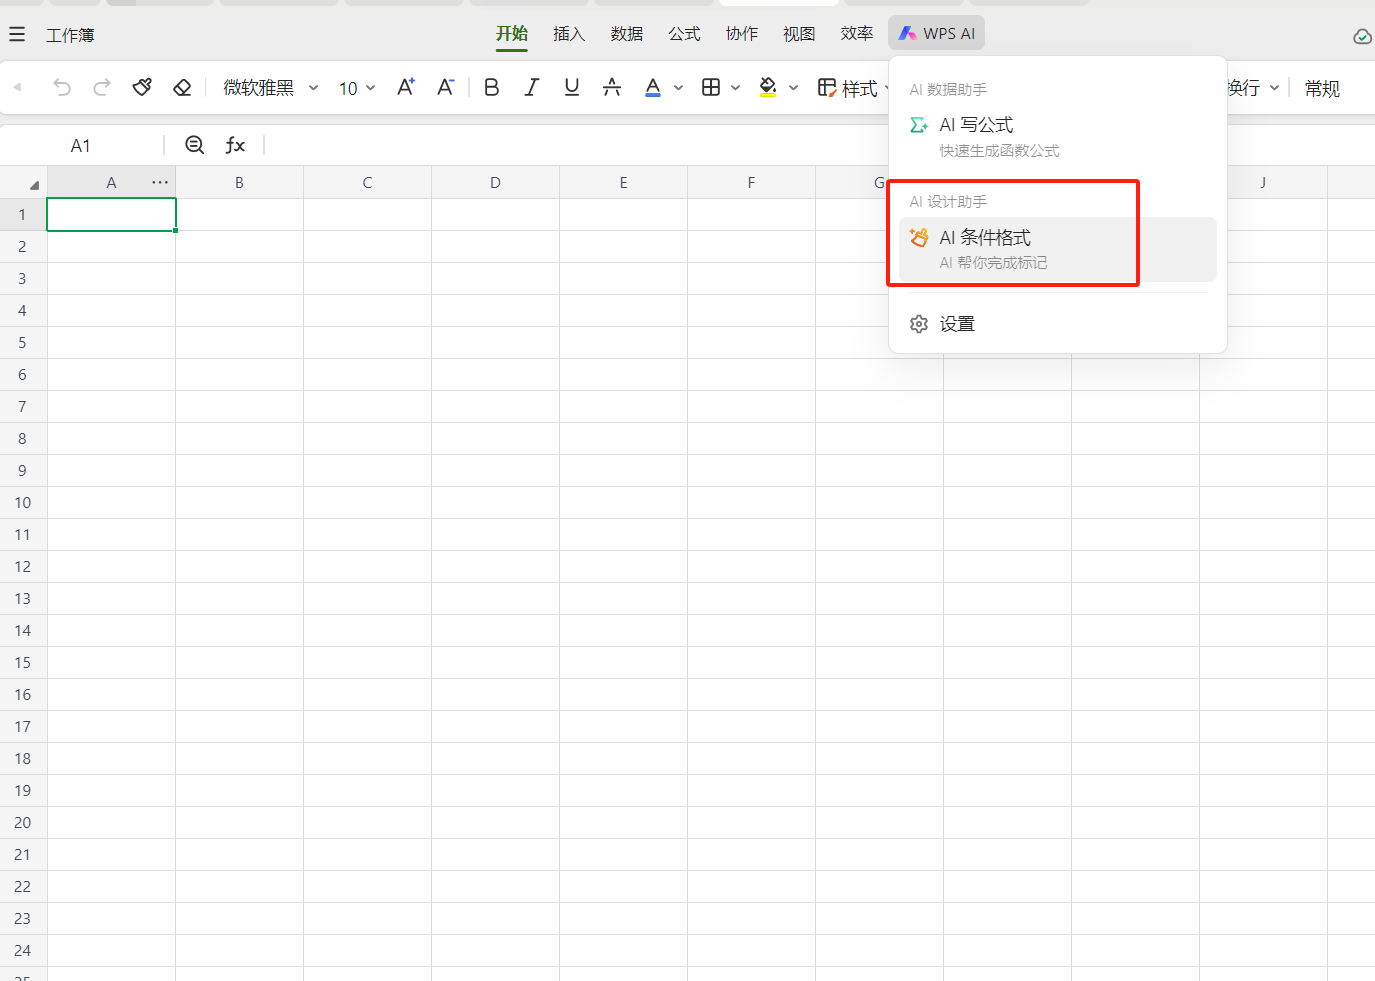The width and height of the screenshot is (1375, 981).
Task: Open font color dropdown arrow
Action: [x=678, y=88]
